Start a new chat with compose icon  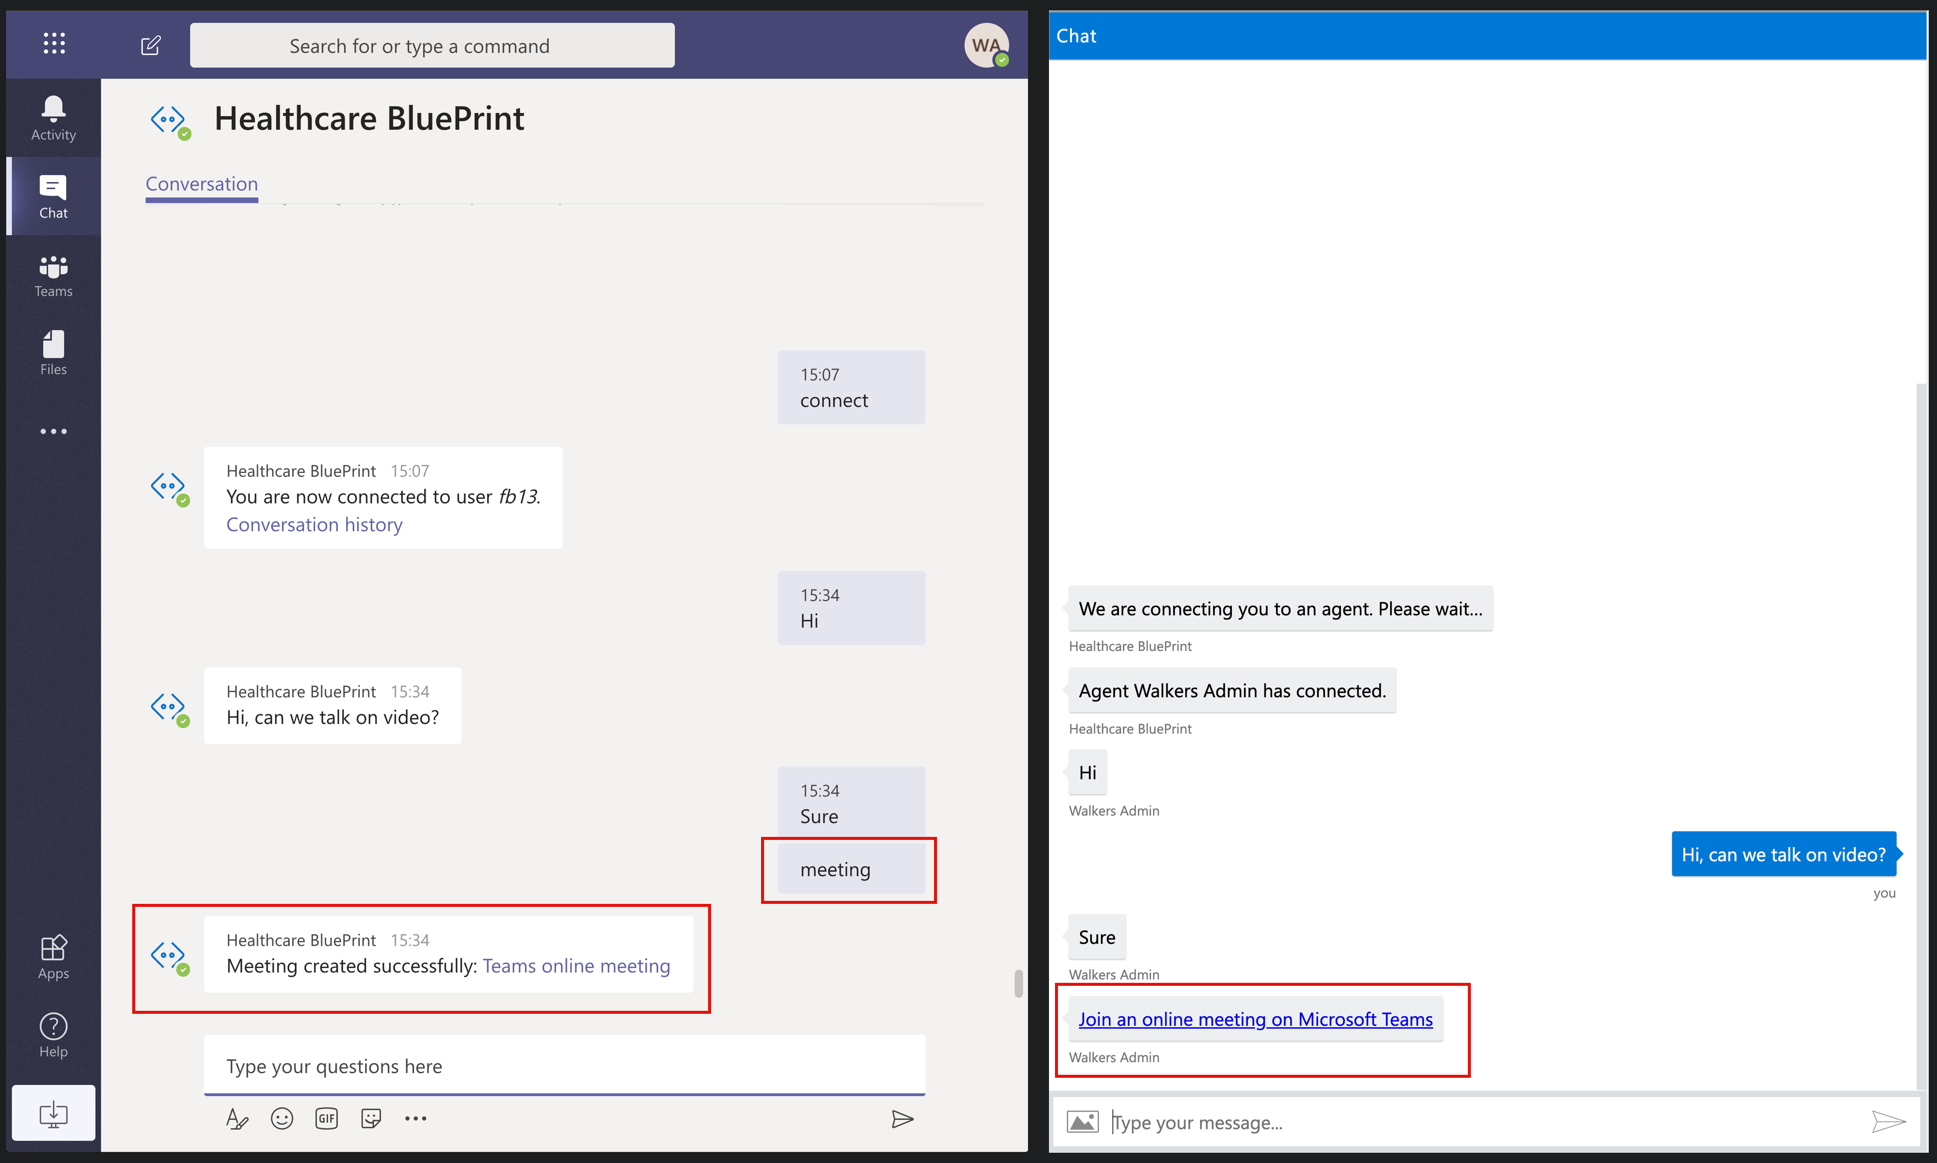pyautogui.click(x=151, y=45)
